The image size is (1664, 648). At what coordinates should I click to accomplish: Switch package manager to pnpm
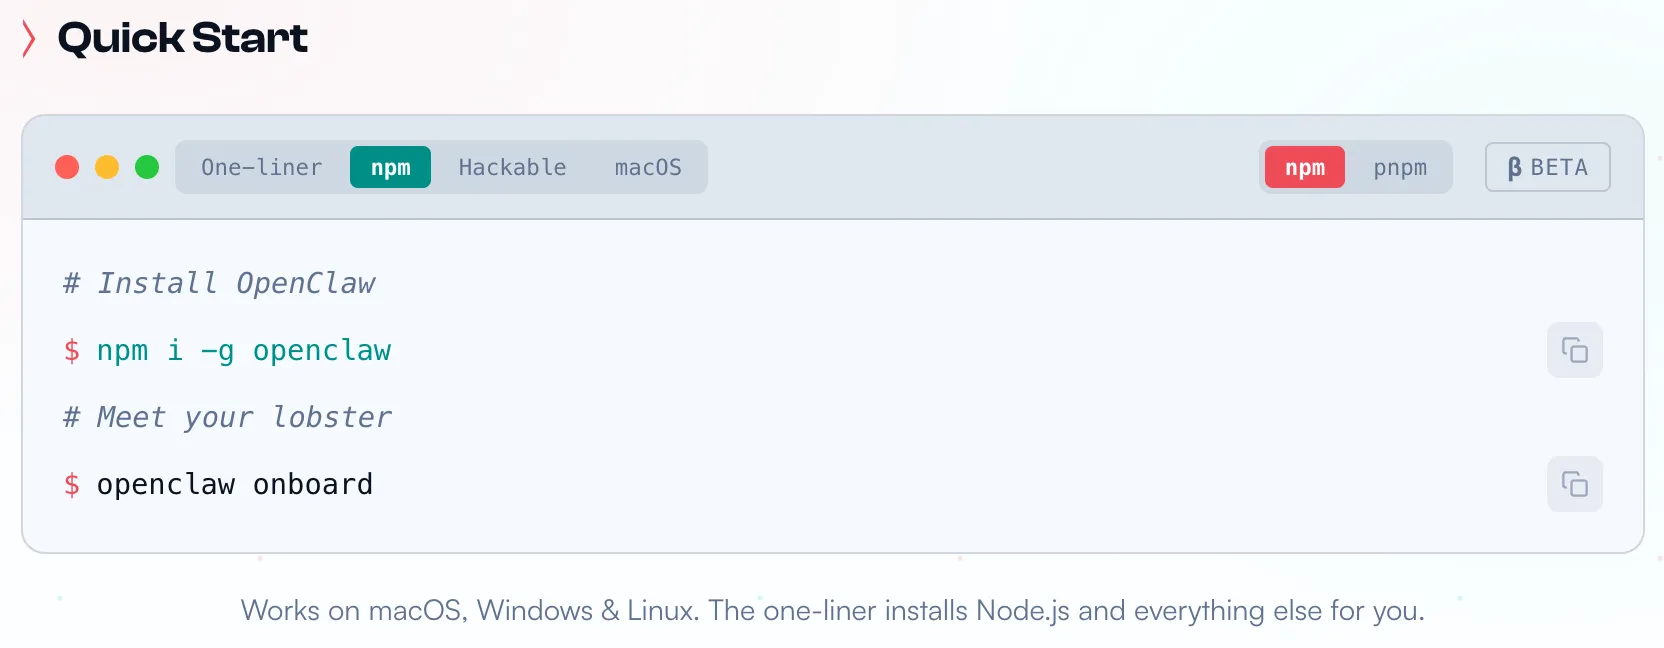click(1399, 167)
